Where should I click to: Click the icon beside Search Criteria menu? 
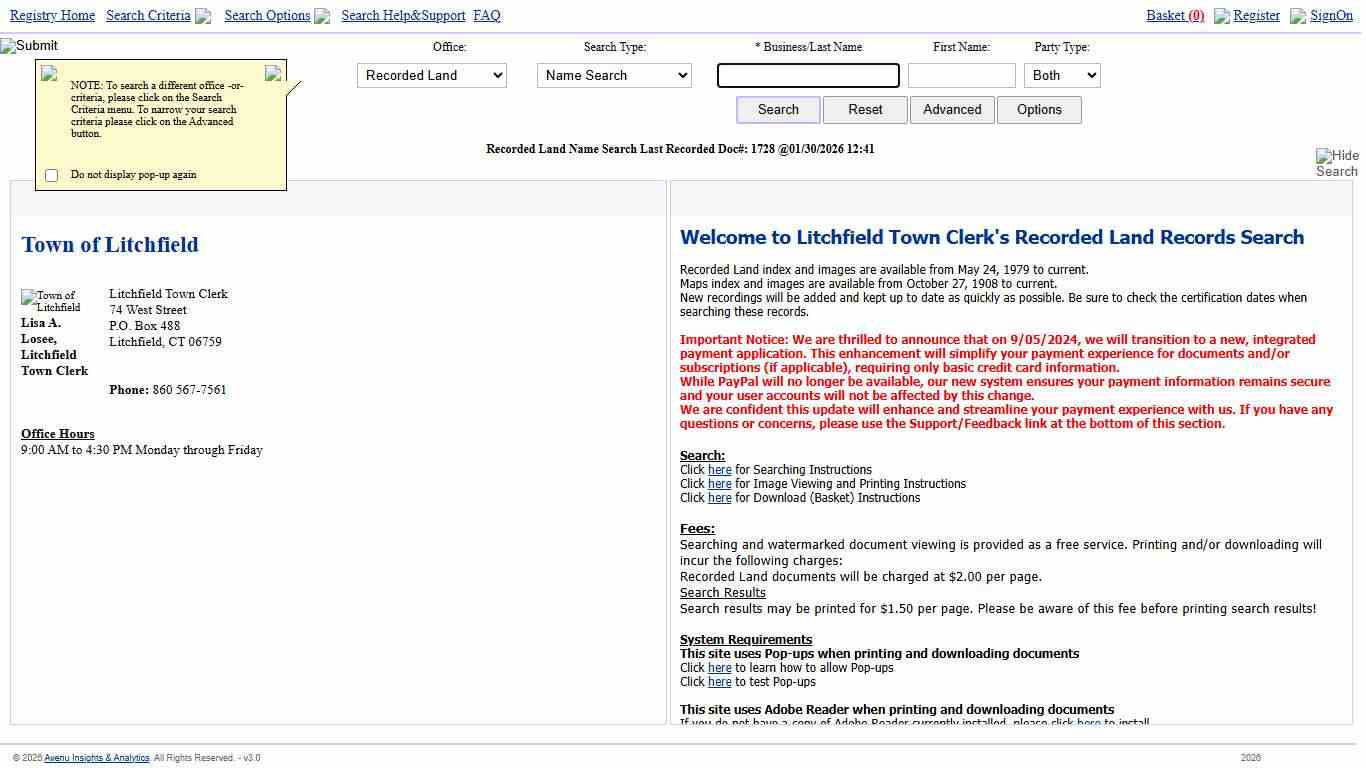click(x=203, y=16)
